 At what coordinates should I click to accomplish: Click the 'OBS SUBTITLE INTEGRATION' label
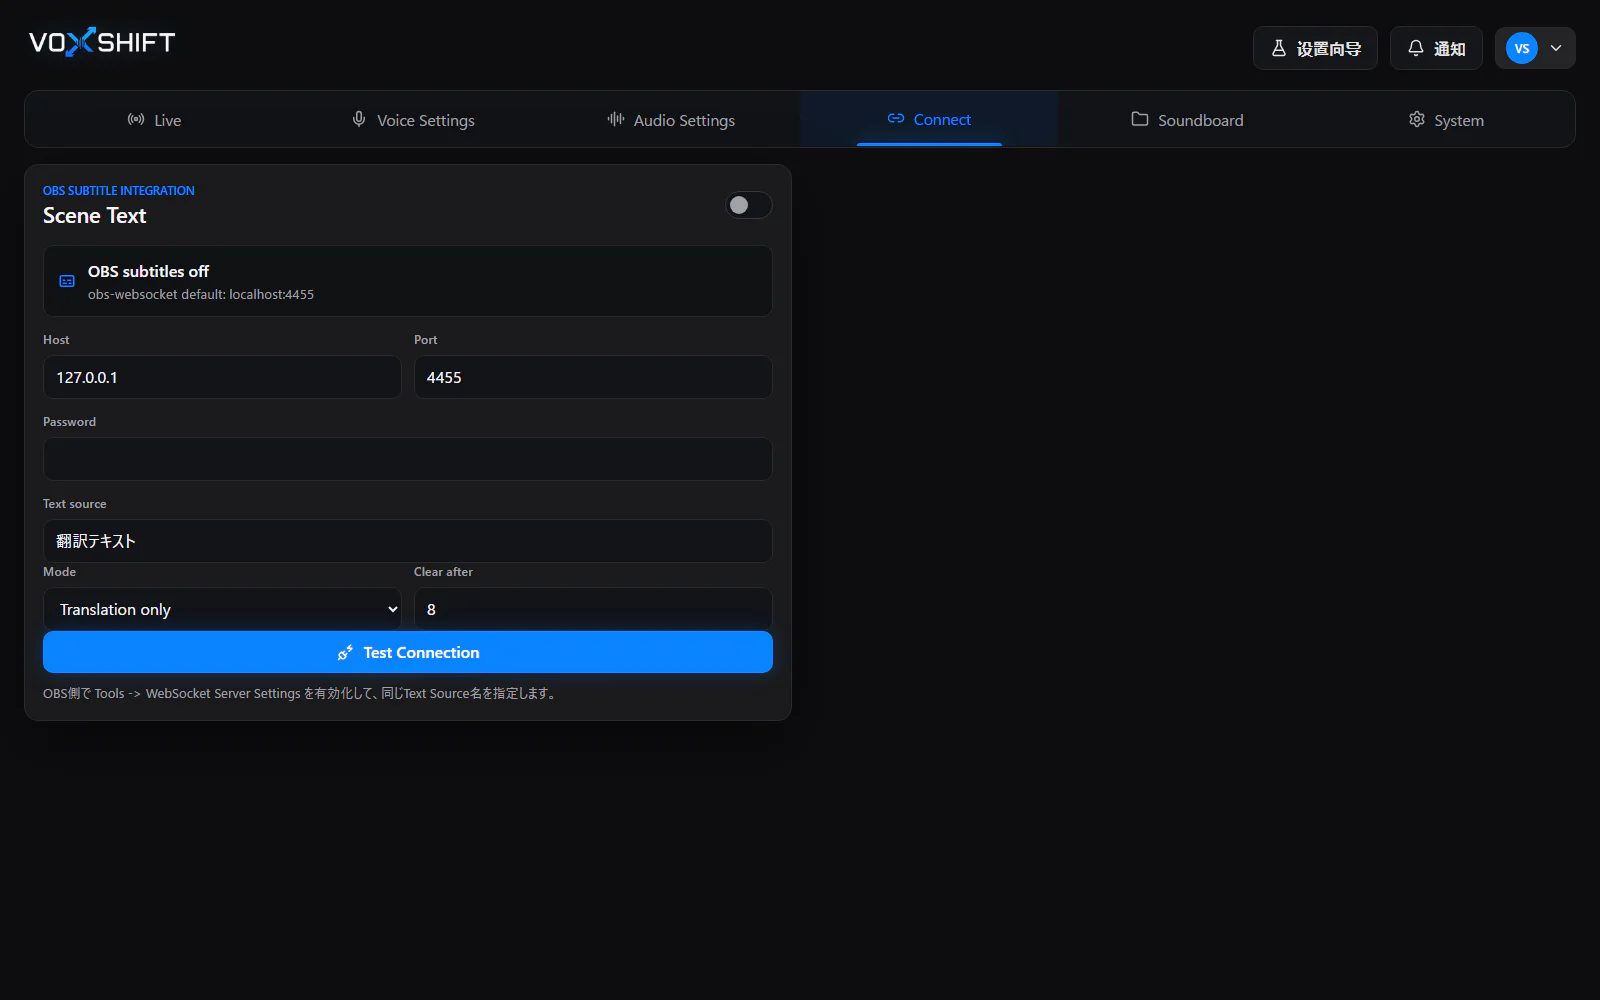(x=119, y=190)
